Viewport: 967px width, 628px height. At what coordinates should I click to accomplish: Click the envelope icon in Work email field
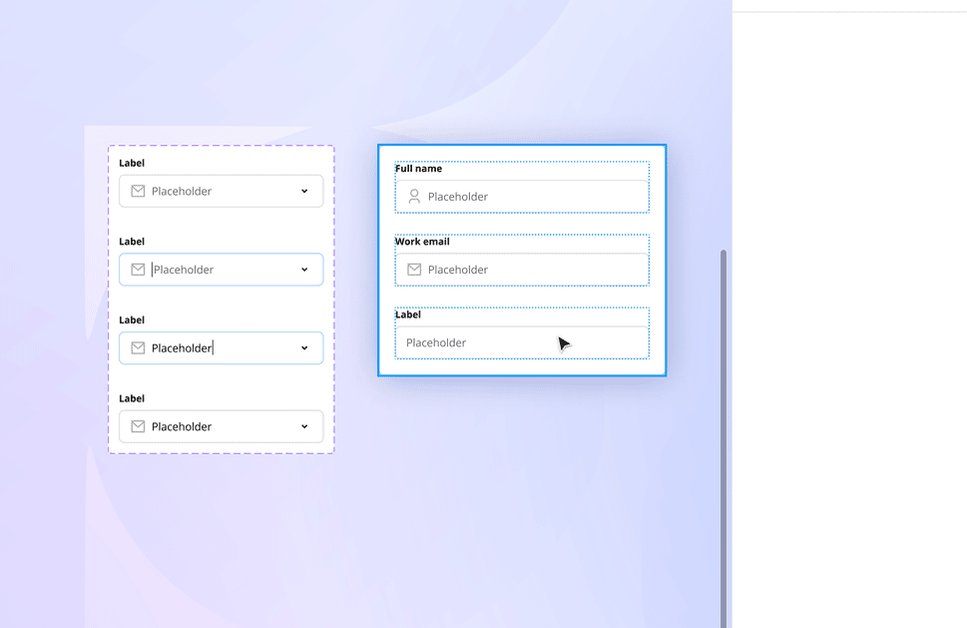[x=414, y=270]
